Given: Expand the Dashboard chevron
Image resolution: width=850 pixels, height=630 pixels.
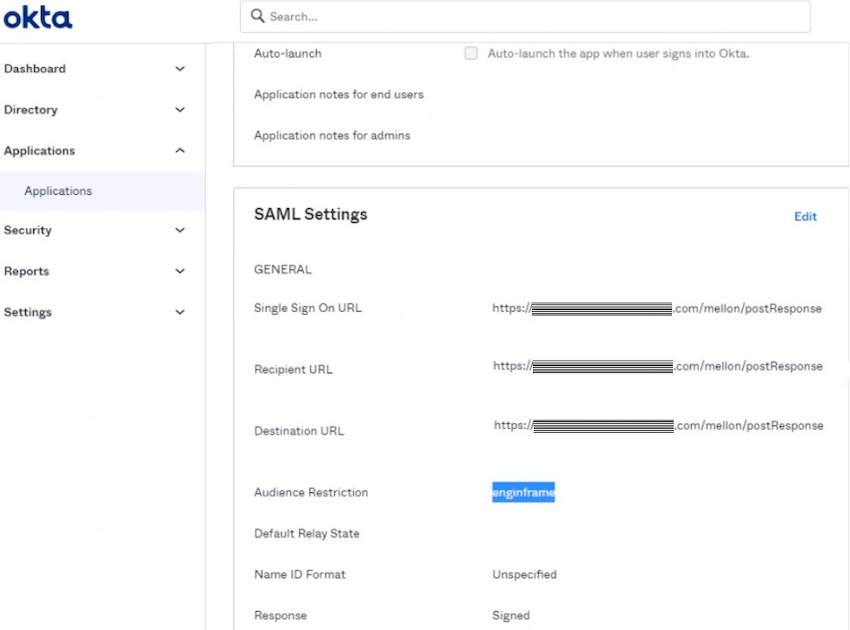Looking at the screenshot, I should click(180, 69).
